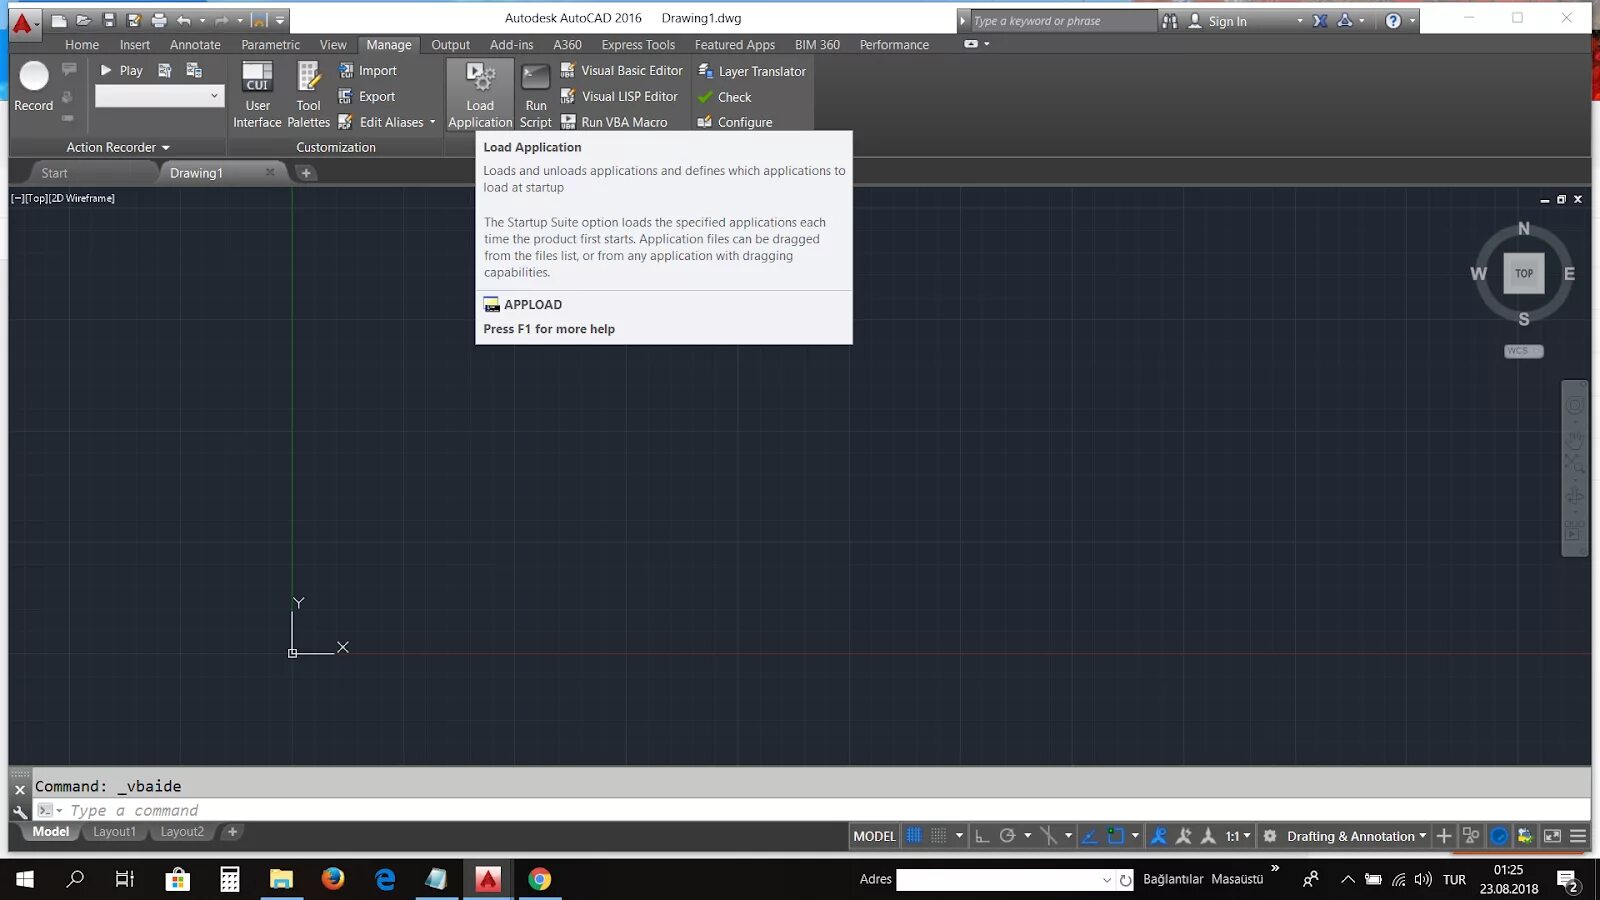This screenshot has height=900, width=1600.
Task: Click the MODEL space button
Action: coord(874,836)
